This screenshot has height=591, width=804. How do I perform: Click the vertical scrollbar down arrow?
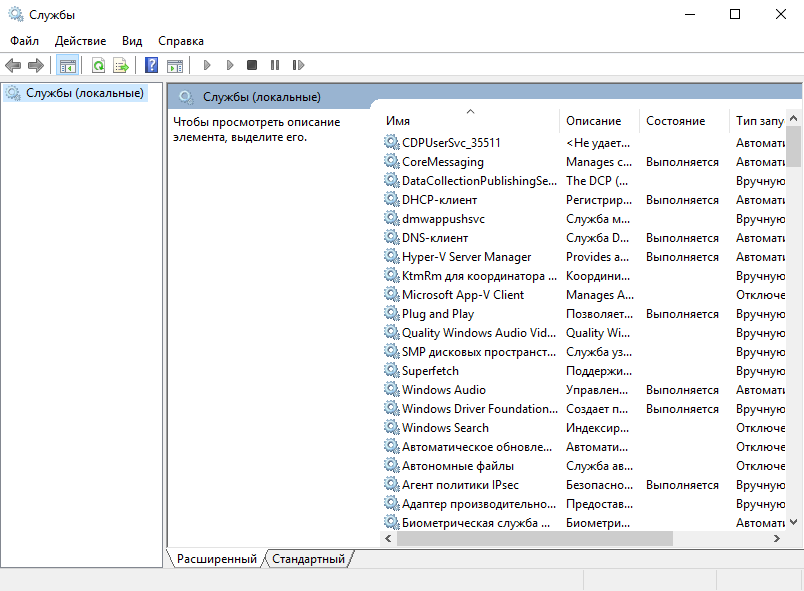(794, 522)
